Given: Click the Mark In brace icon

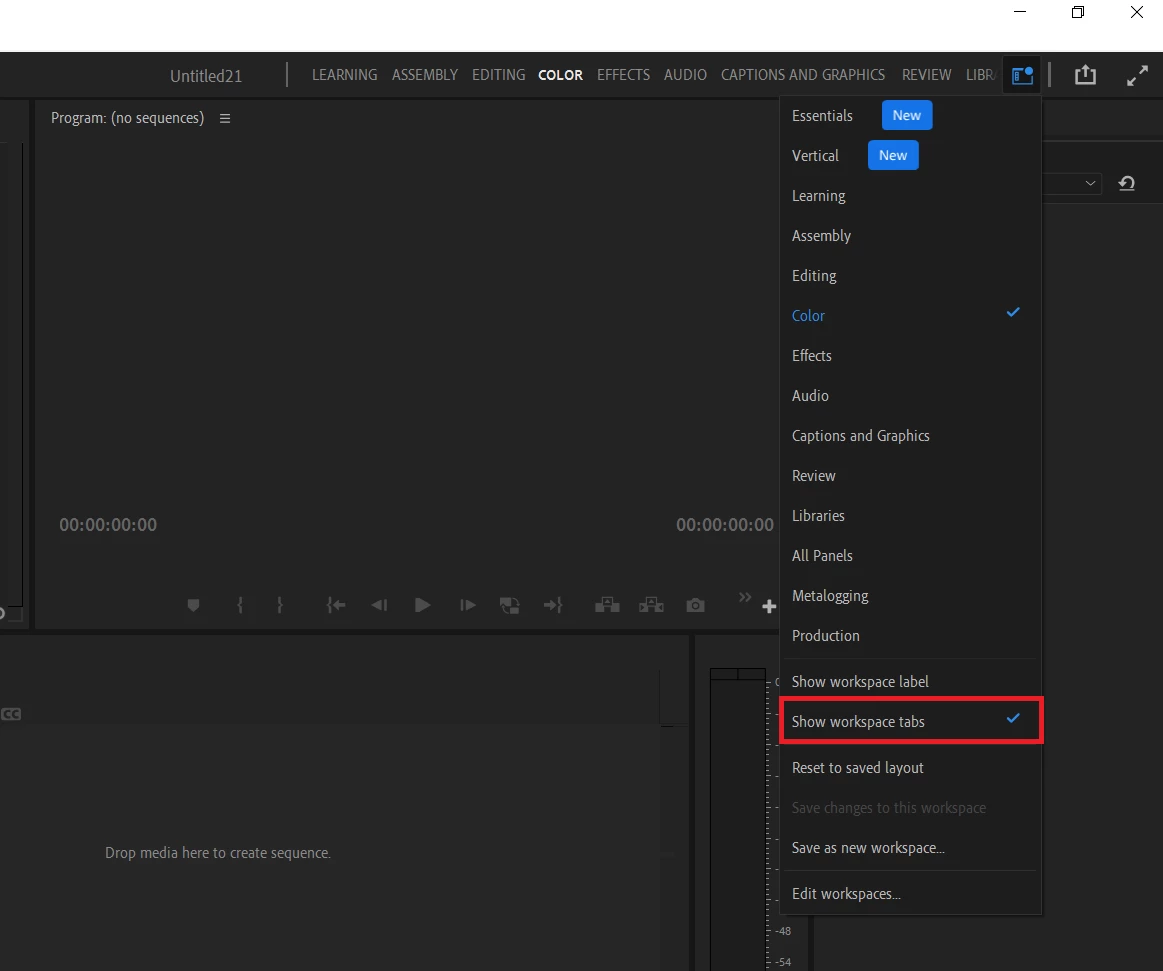Looking at the screenshot, I should (240, 605).
